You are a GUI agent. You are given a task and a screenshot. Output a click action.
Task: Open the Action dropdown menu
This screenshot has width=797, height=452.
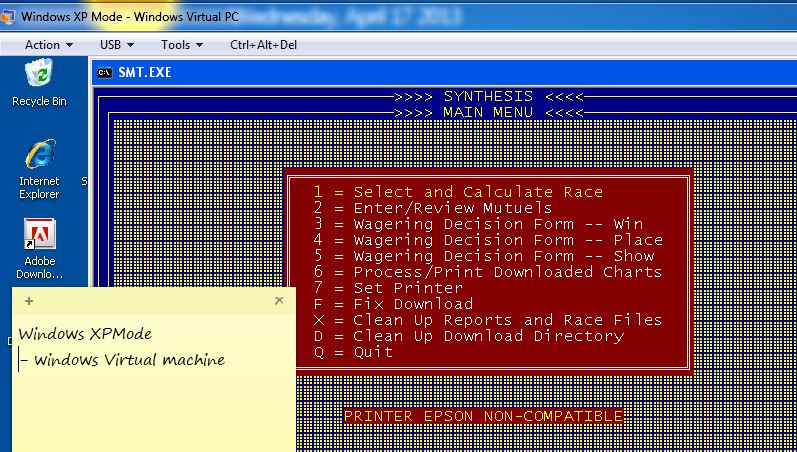coord(48,45)
